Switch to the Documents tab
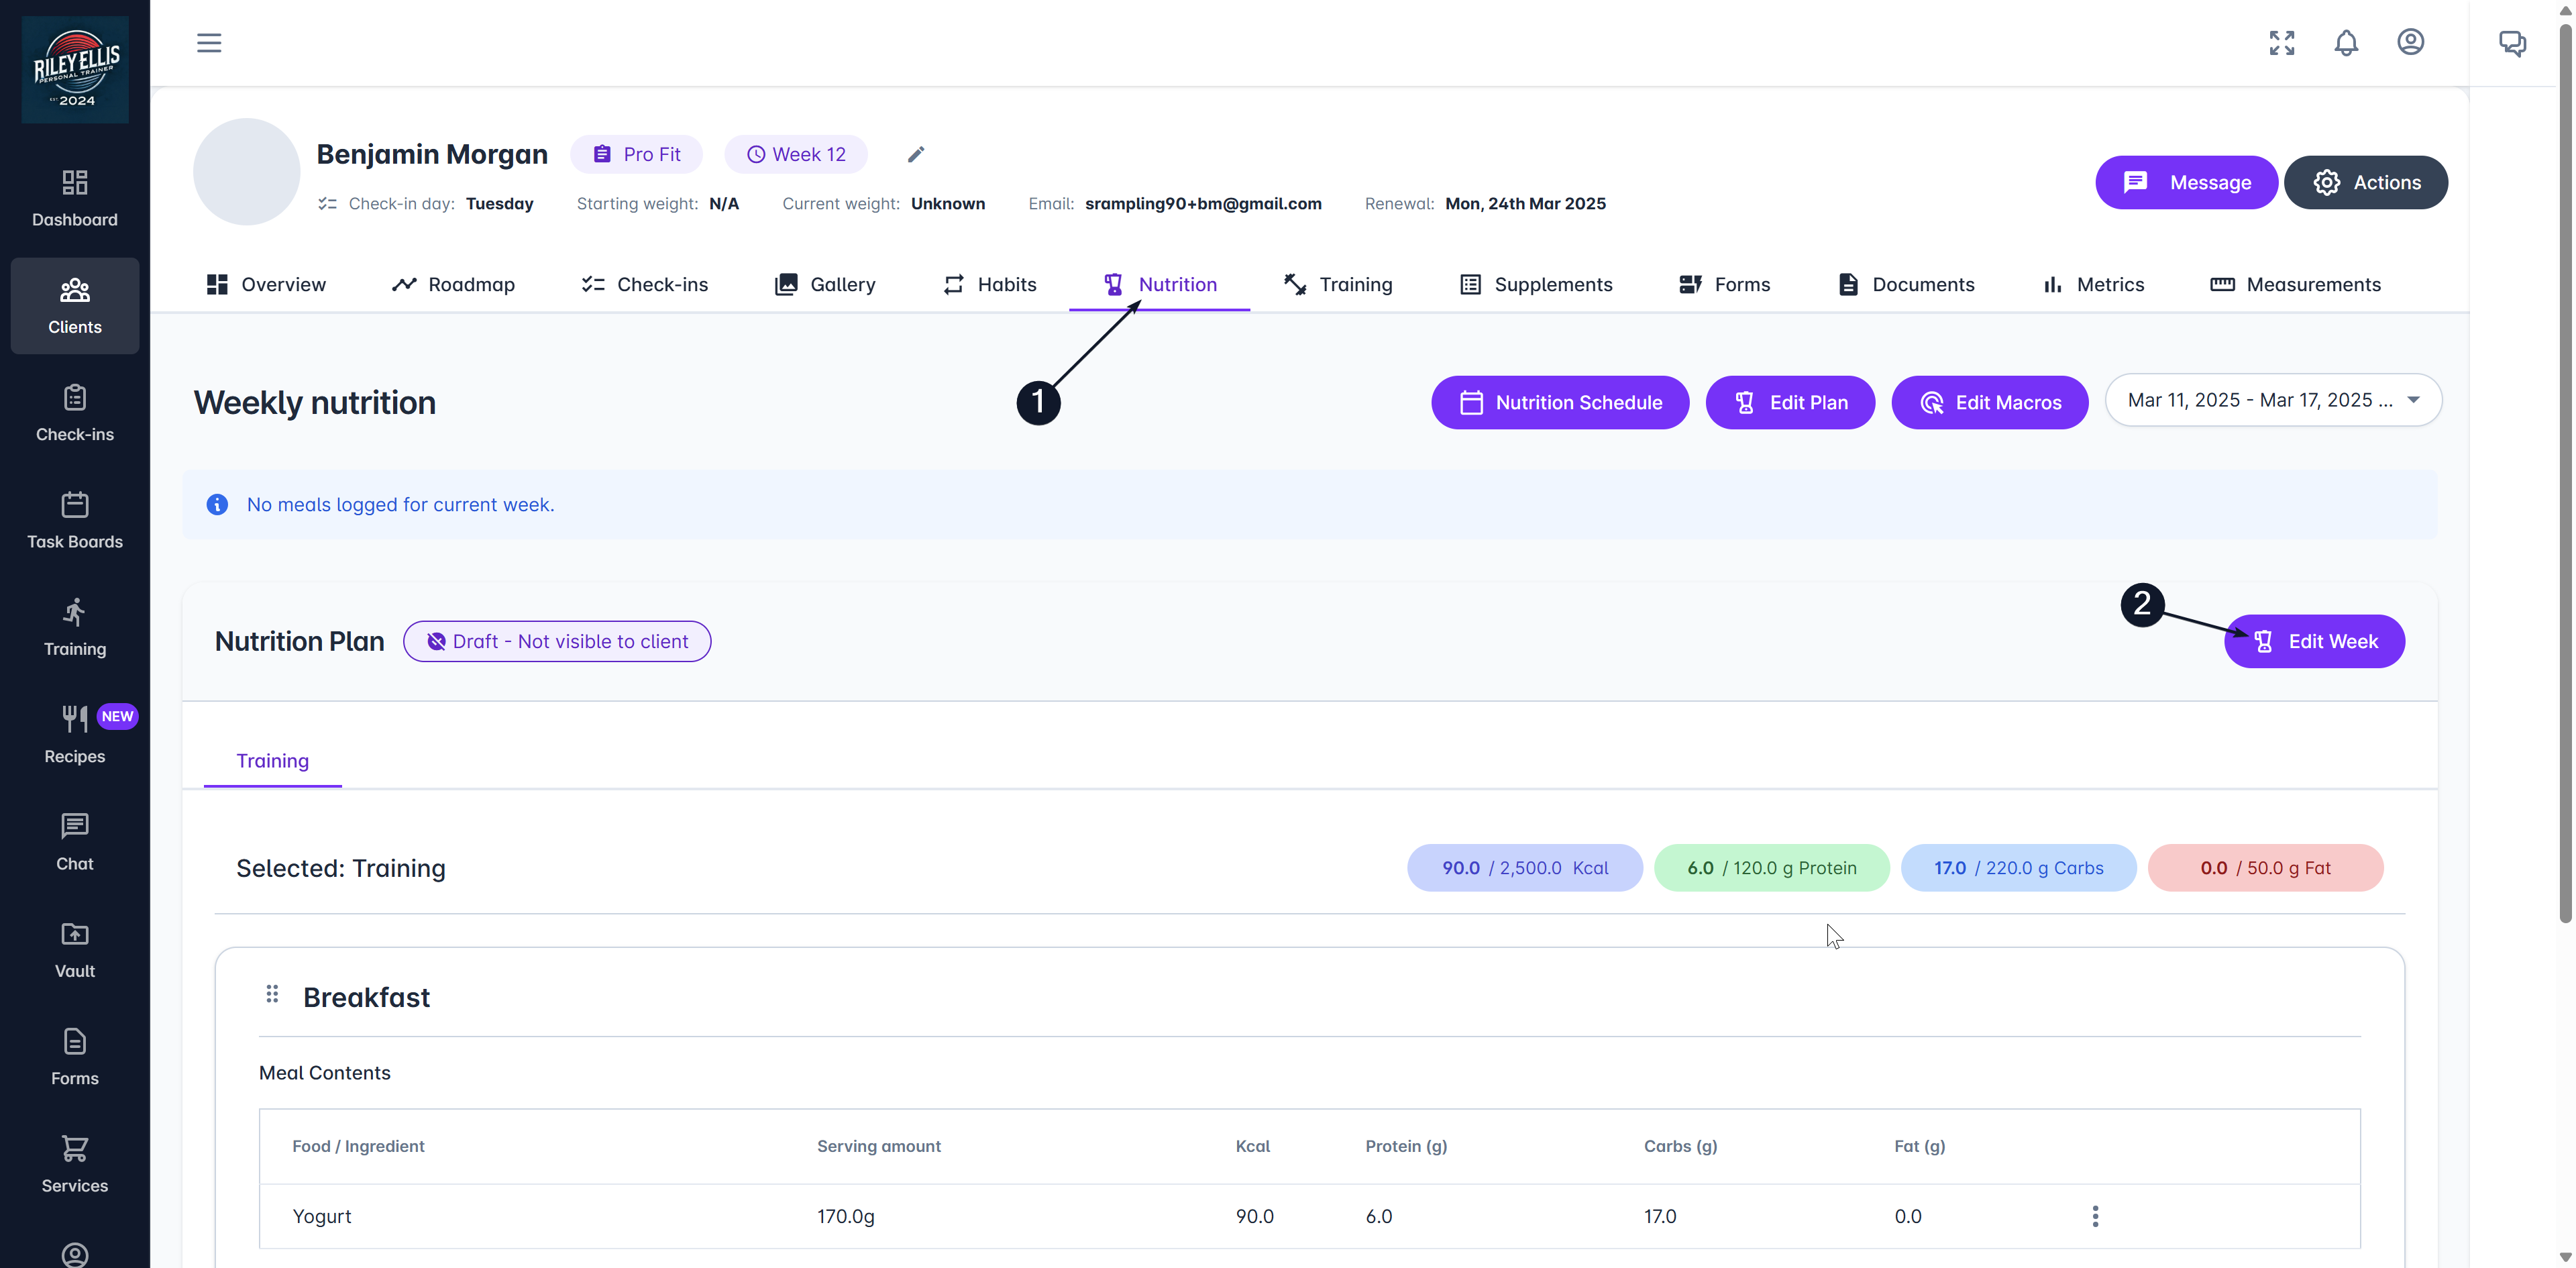The image size is (2576, 1268). pyautogui.click(x=1906, y=284)
